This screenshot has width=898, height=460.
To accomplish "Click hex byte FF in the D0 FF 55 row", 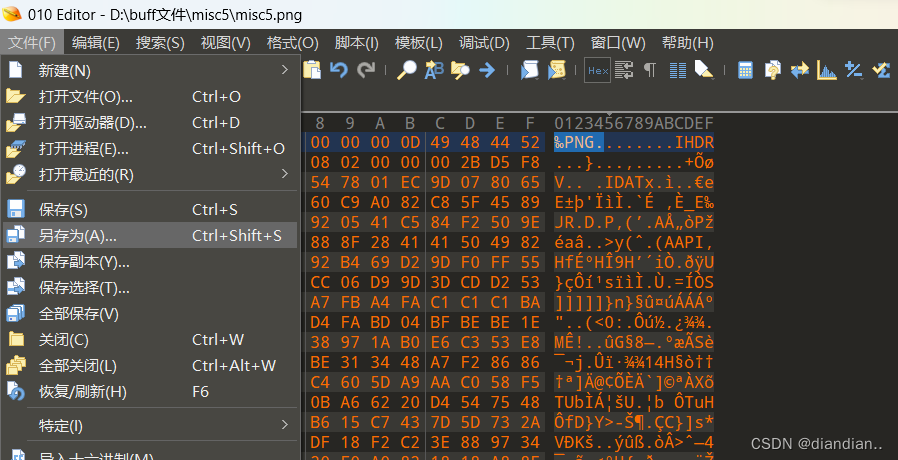I will pyautogui.click(x=501, y=262).
